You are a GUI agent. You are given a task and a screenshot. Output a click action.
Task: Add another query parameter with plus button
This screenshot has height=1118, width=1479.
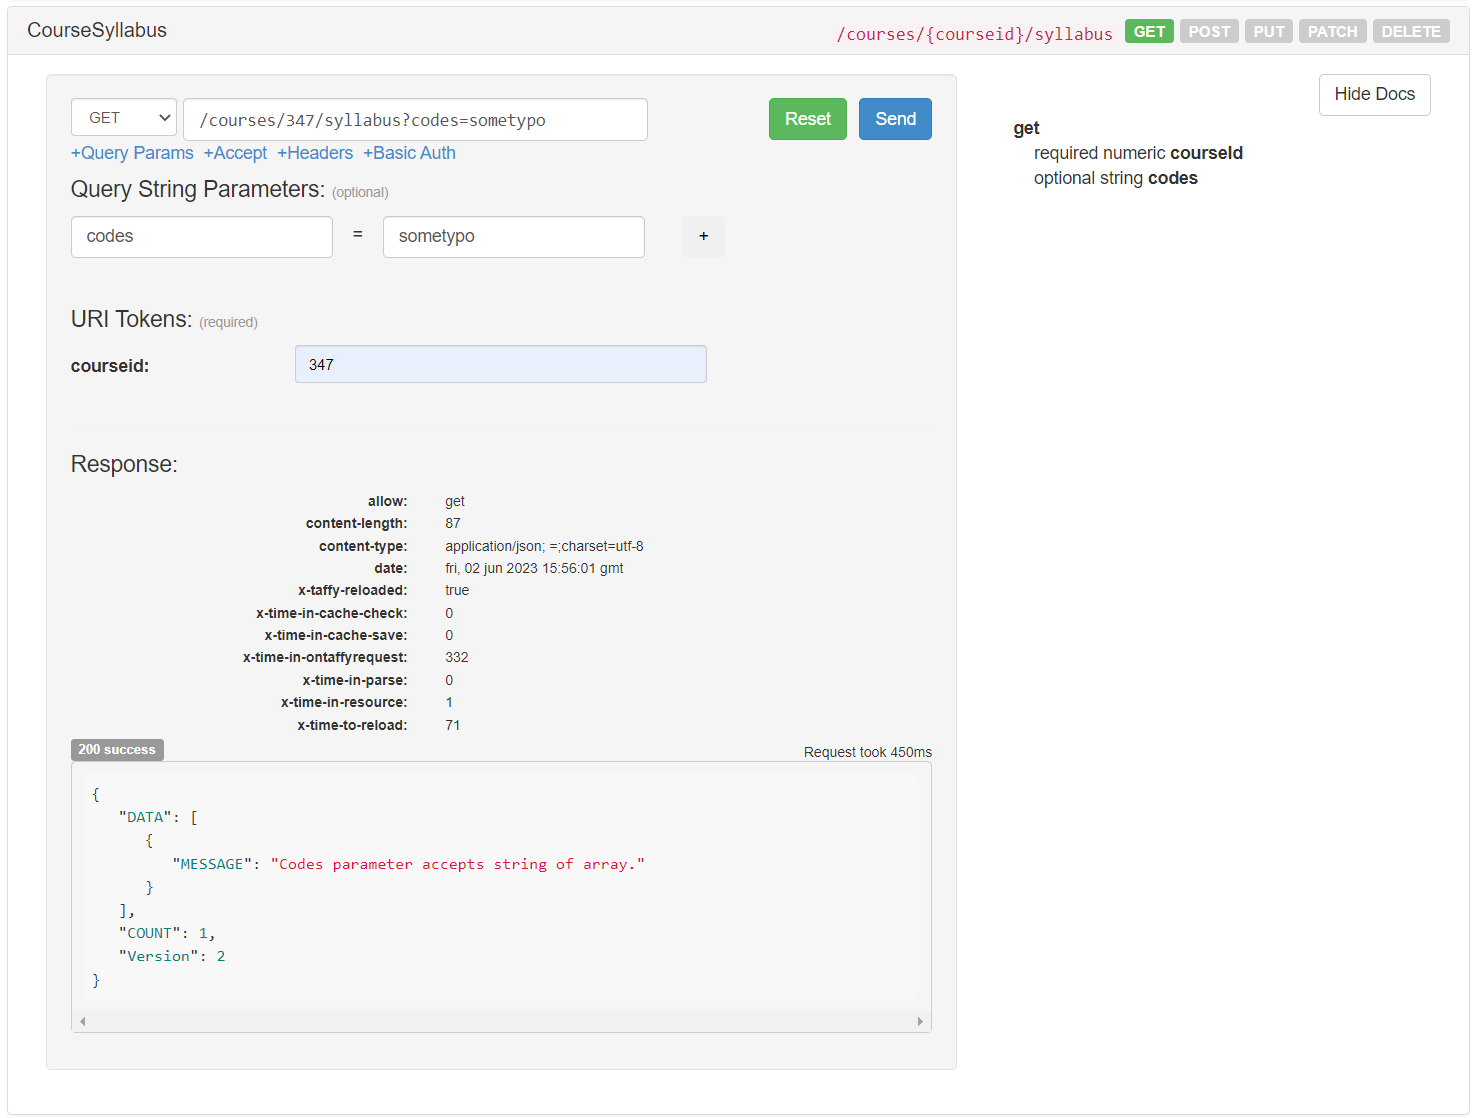coord(703,237)
